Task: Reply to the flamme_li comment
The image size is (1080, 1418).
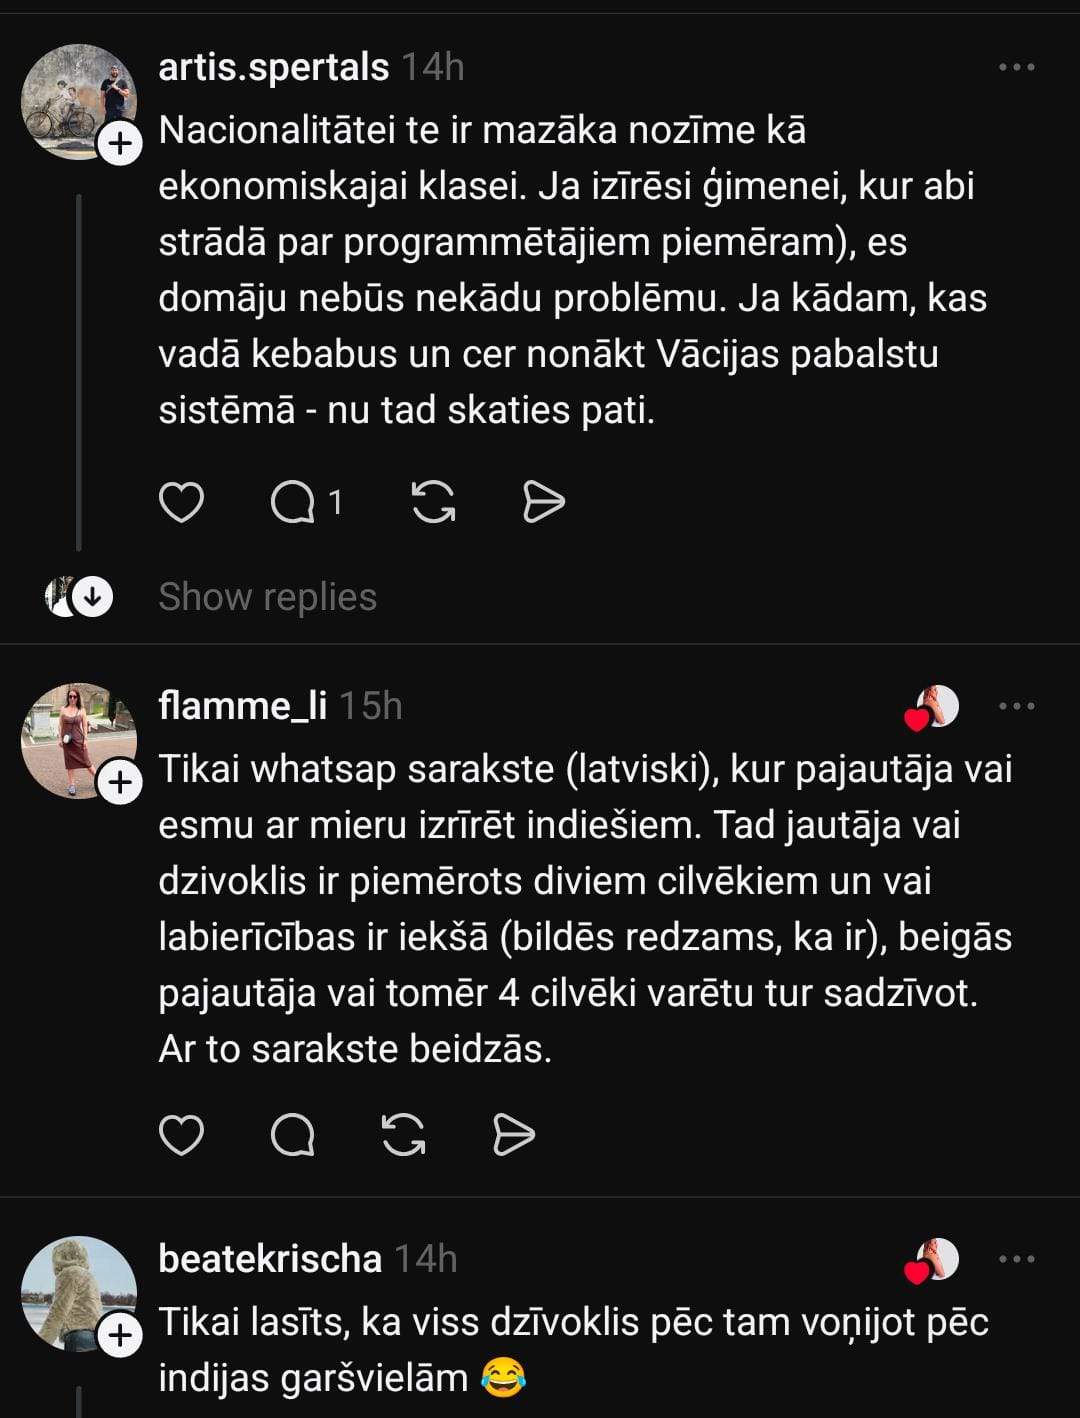Action: pyautogui.click(x=293, y=1135)
